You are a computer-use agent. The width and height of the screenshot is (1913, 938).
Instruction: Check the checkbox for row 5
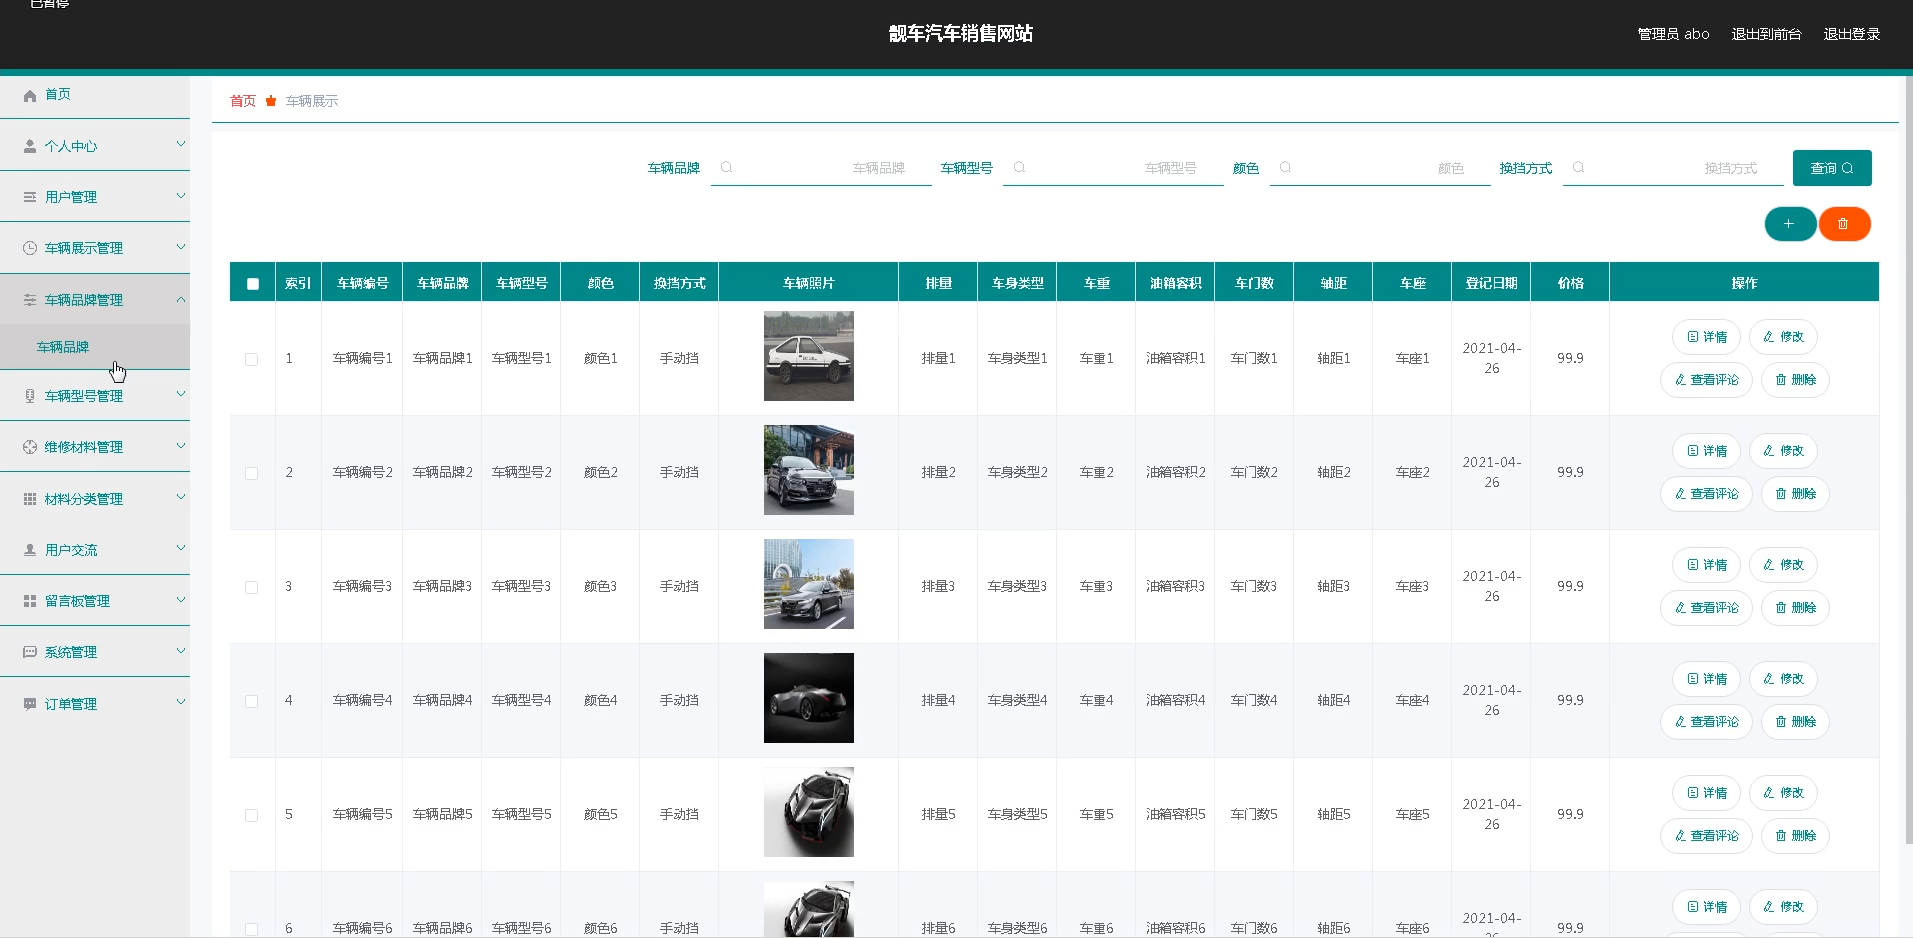252,815
